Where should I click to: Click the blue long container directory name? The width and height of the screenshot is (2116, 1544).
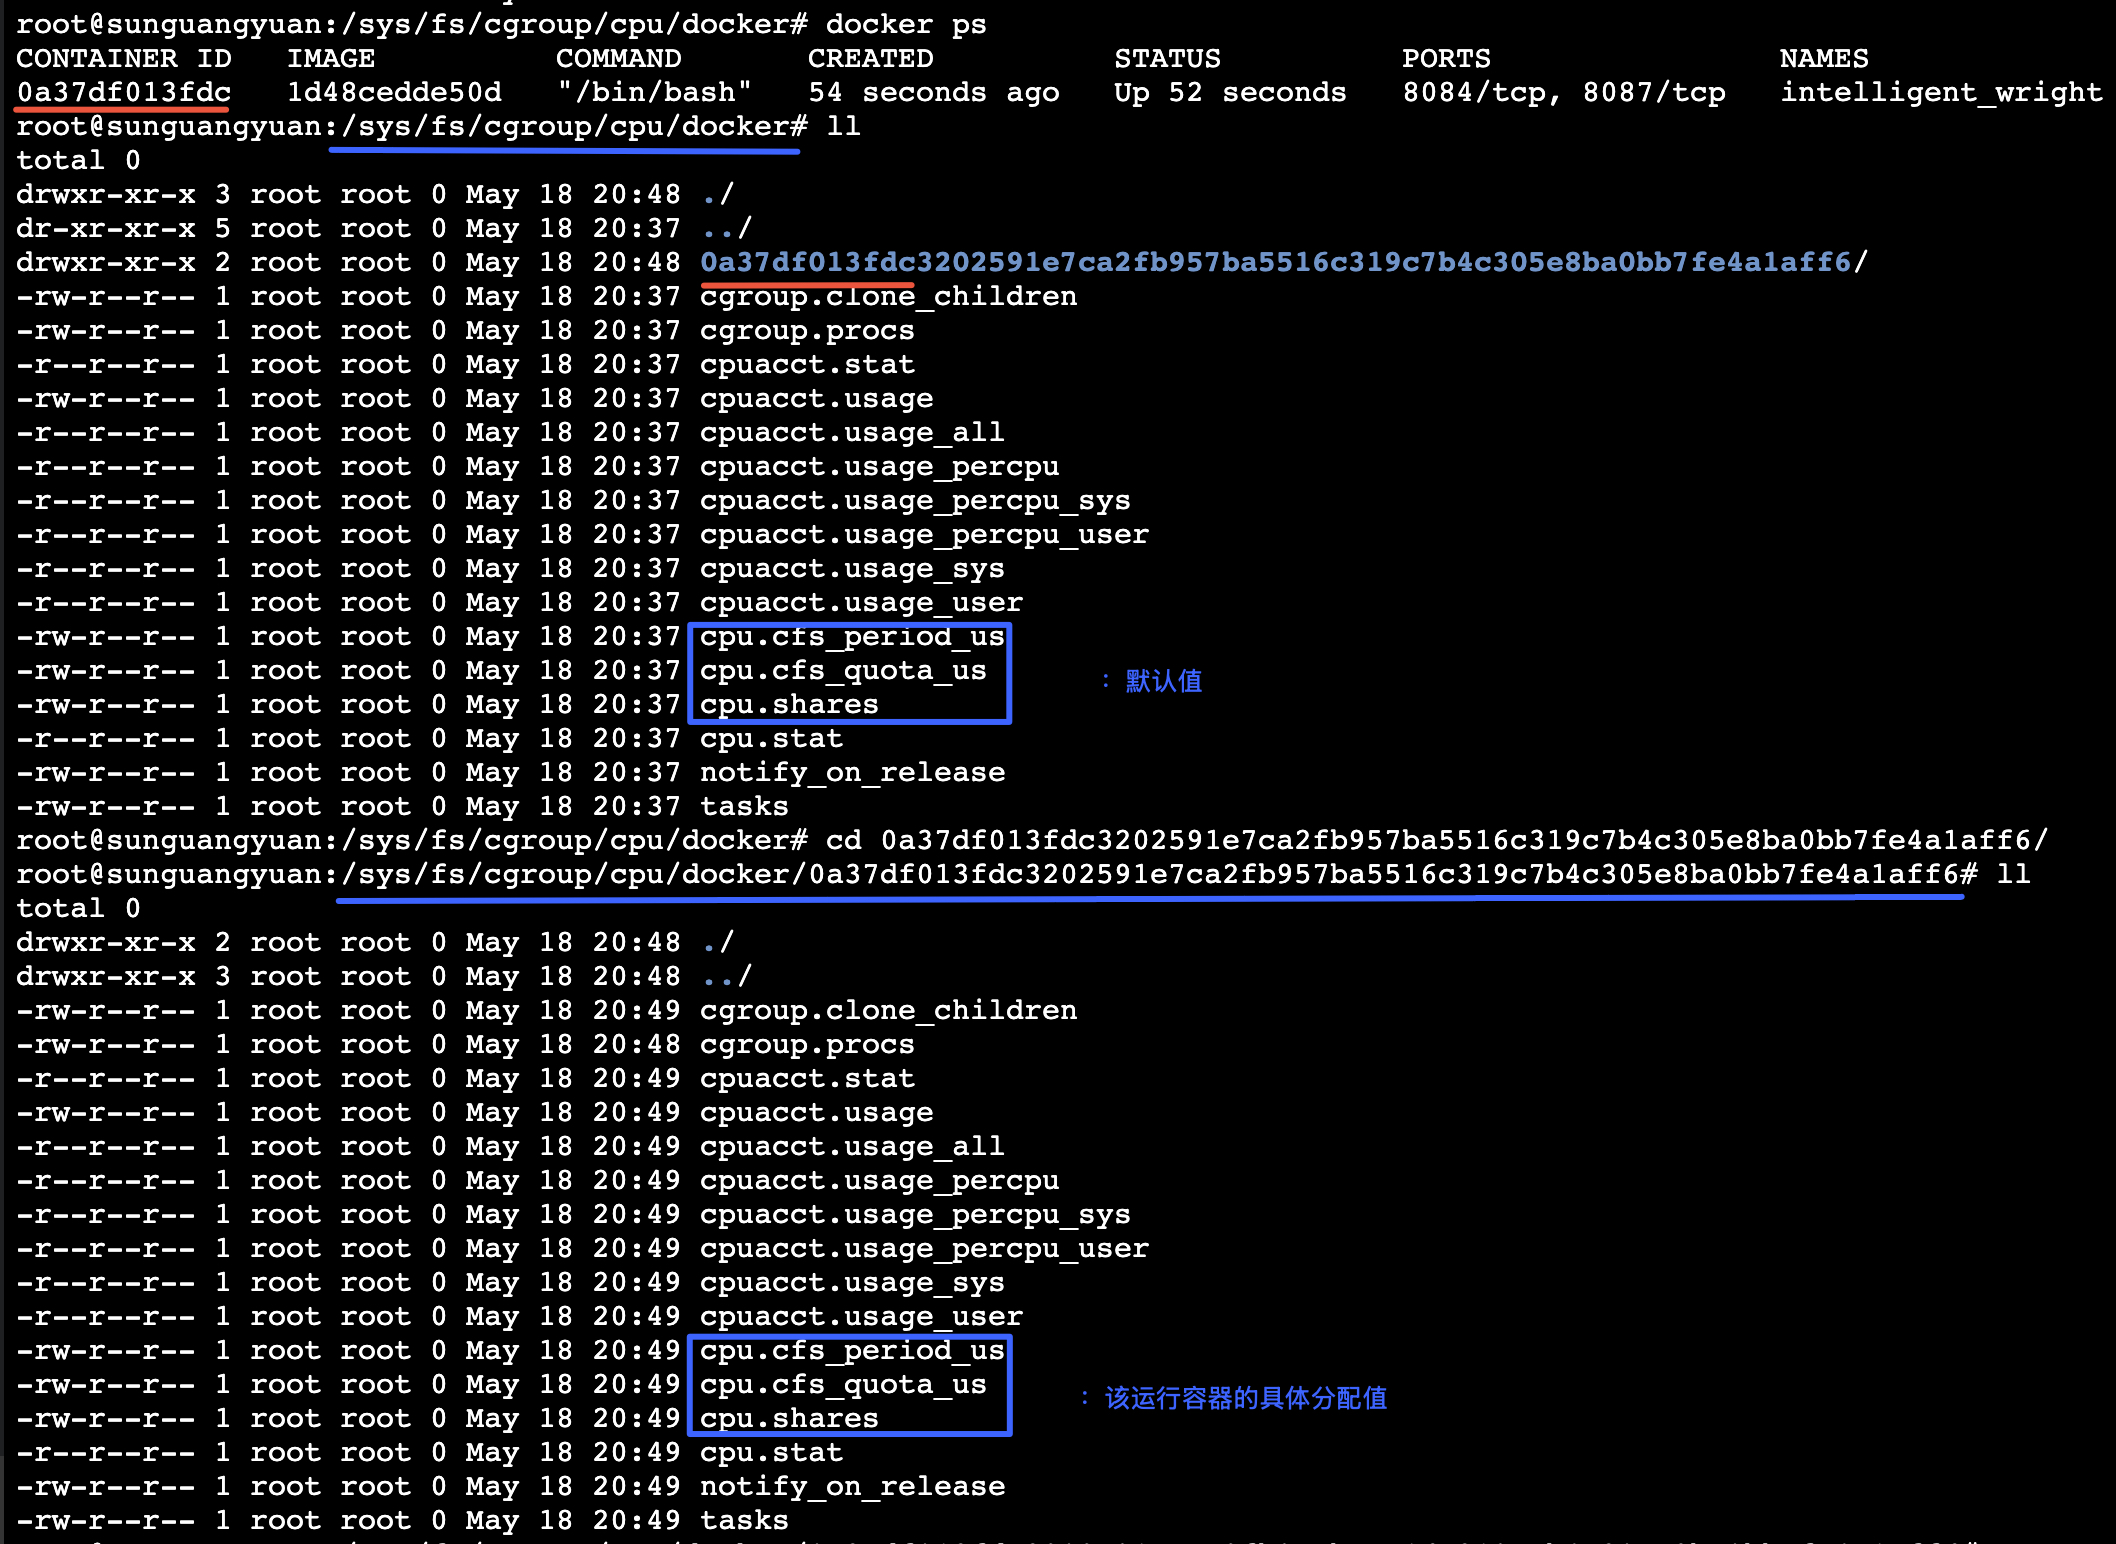(x=1275, y=262)
